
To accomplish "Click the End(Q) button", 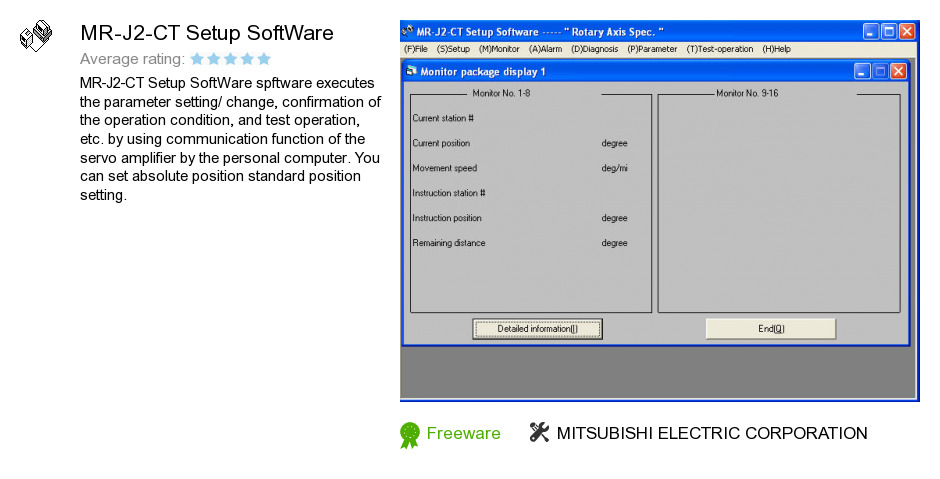I will tap(771, 329).
